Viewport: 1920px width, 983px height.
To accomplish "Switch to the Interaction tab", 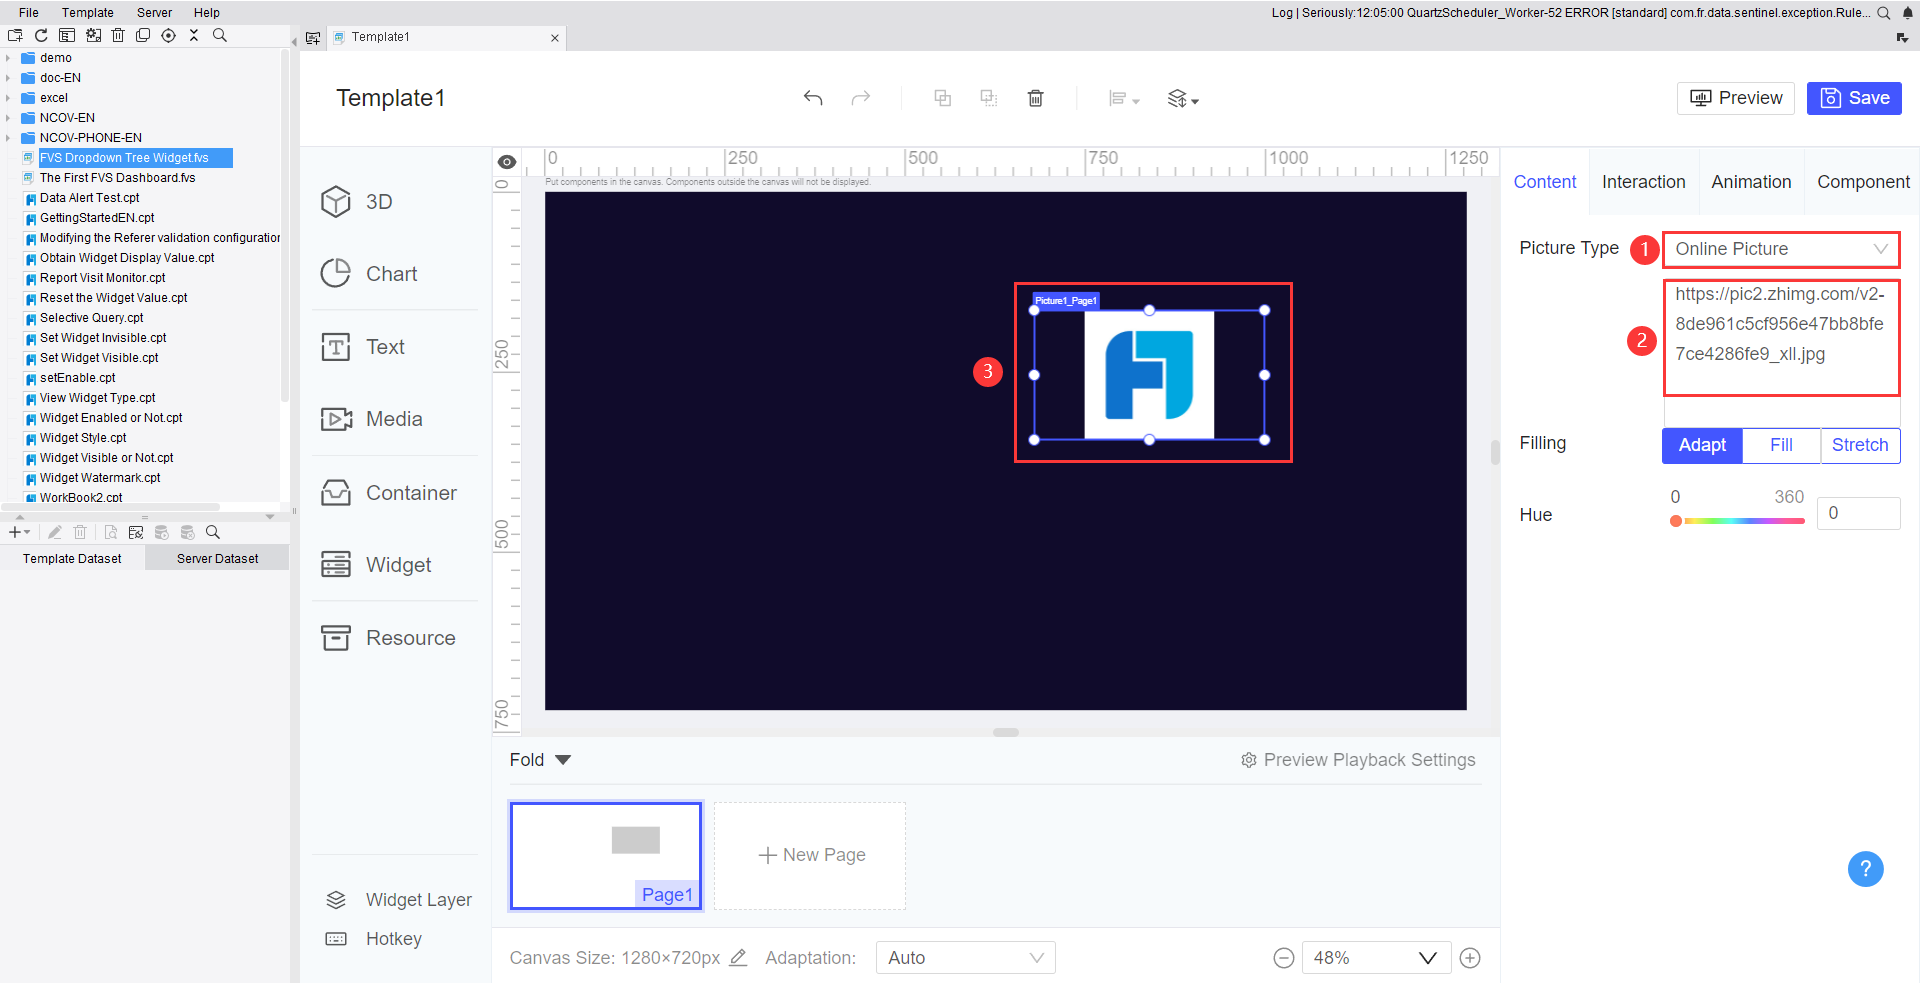I will (x=1644, y=182).
